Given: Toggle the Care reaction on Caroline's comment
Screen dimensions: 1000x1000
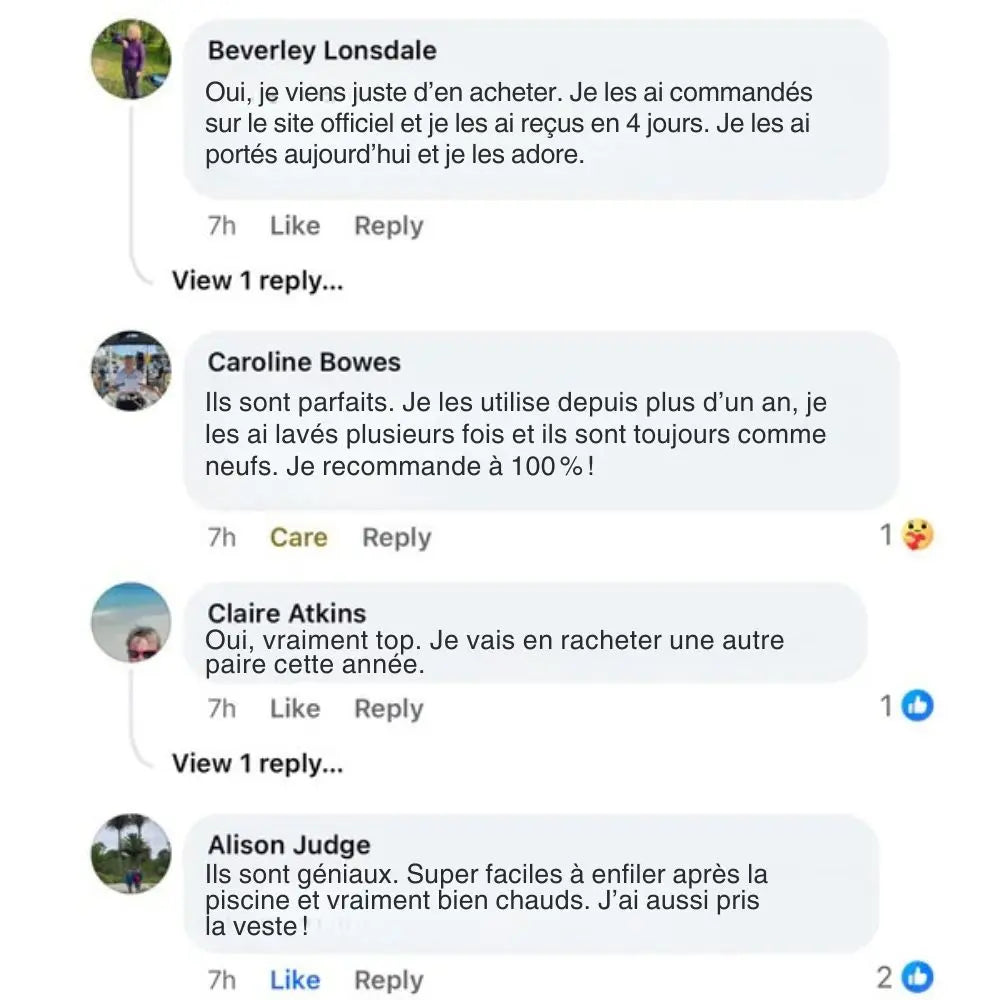Looking at the screenshot, I should (298, 538).
